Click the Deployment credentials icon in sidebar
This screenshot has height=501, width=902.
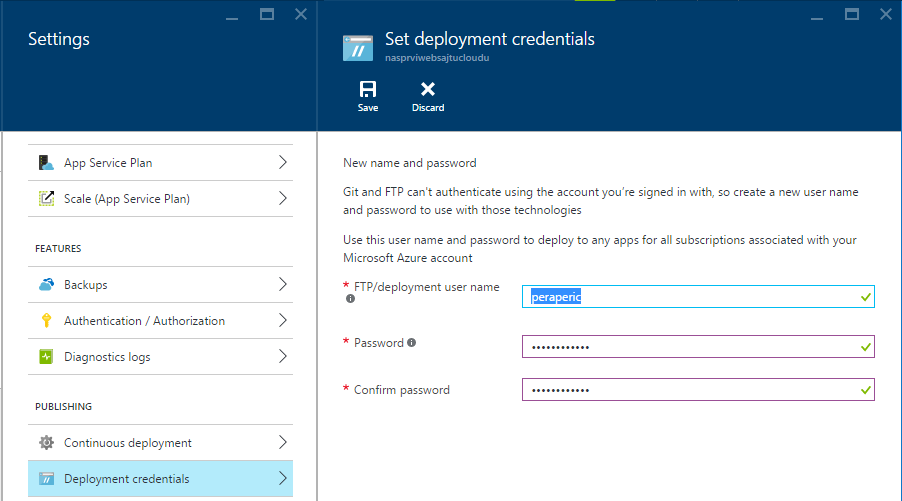[x=46, y=479]
